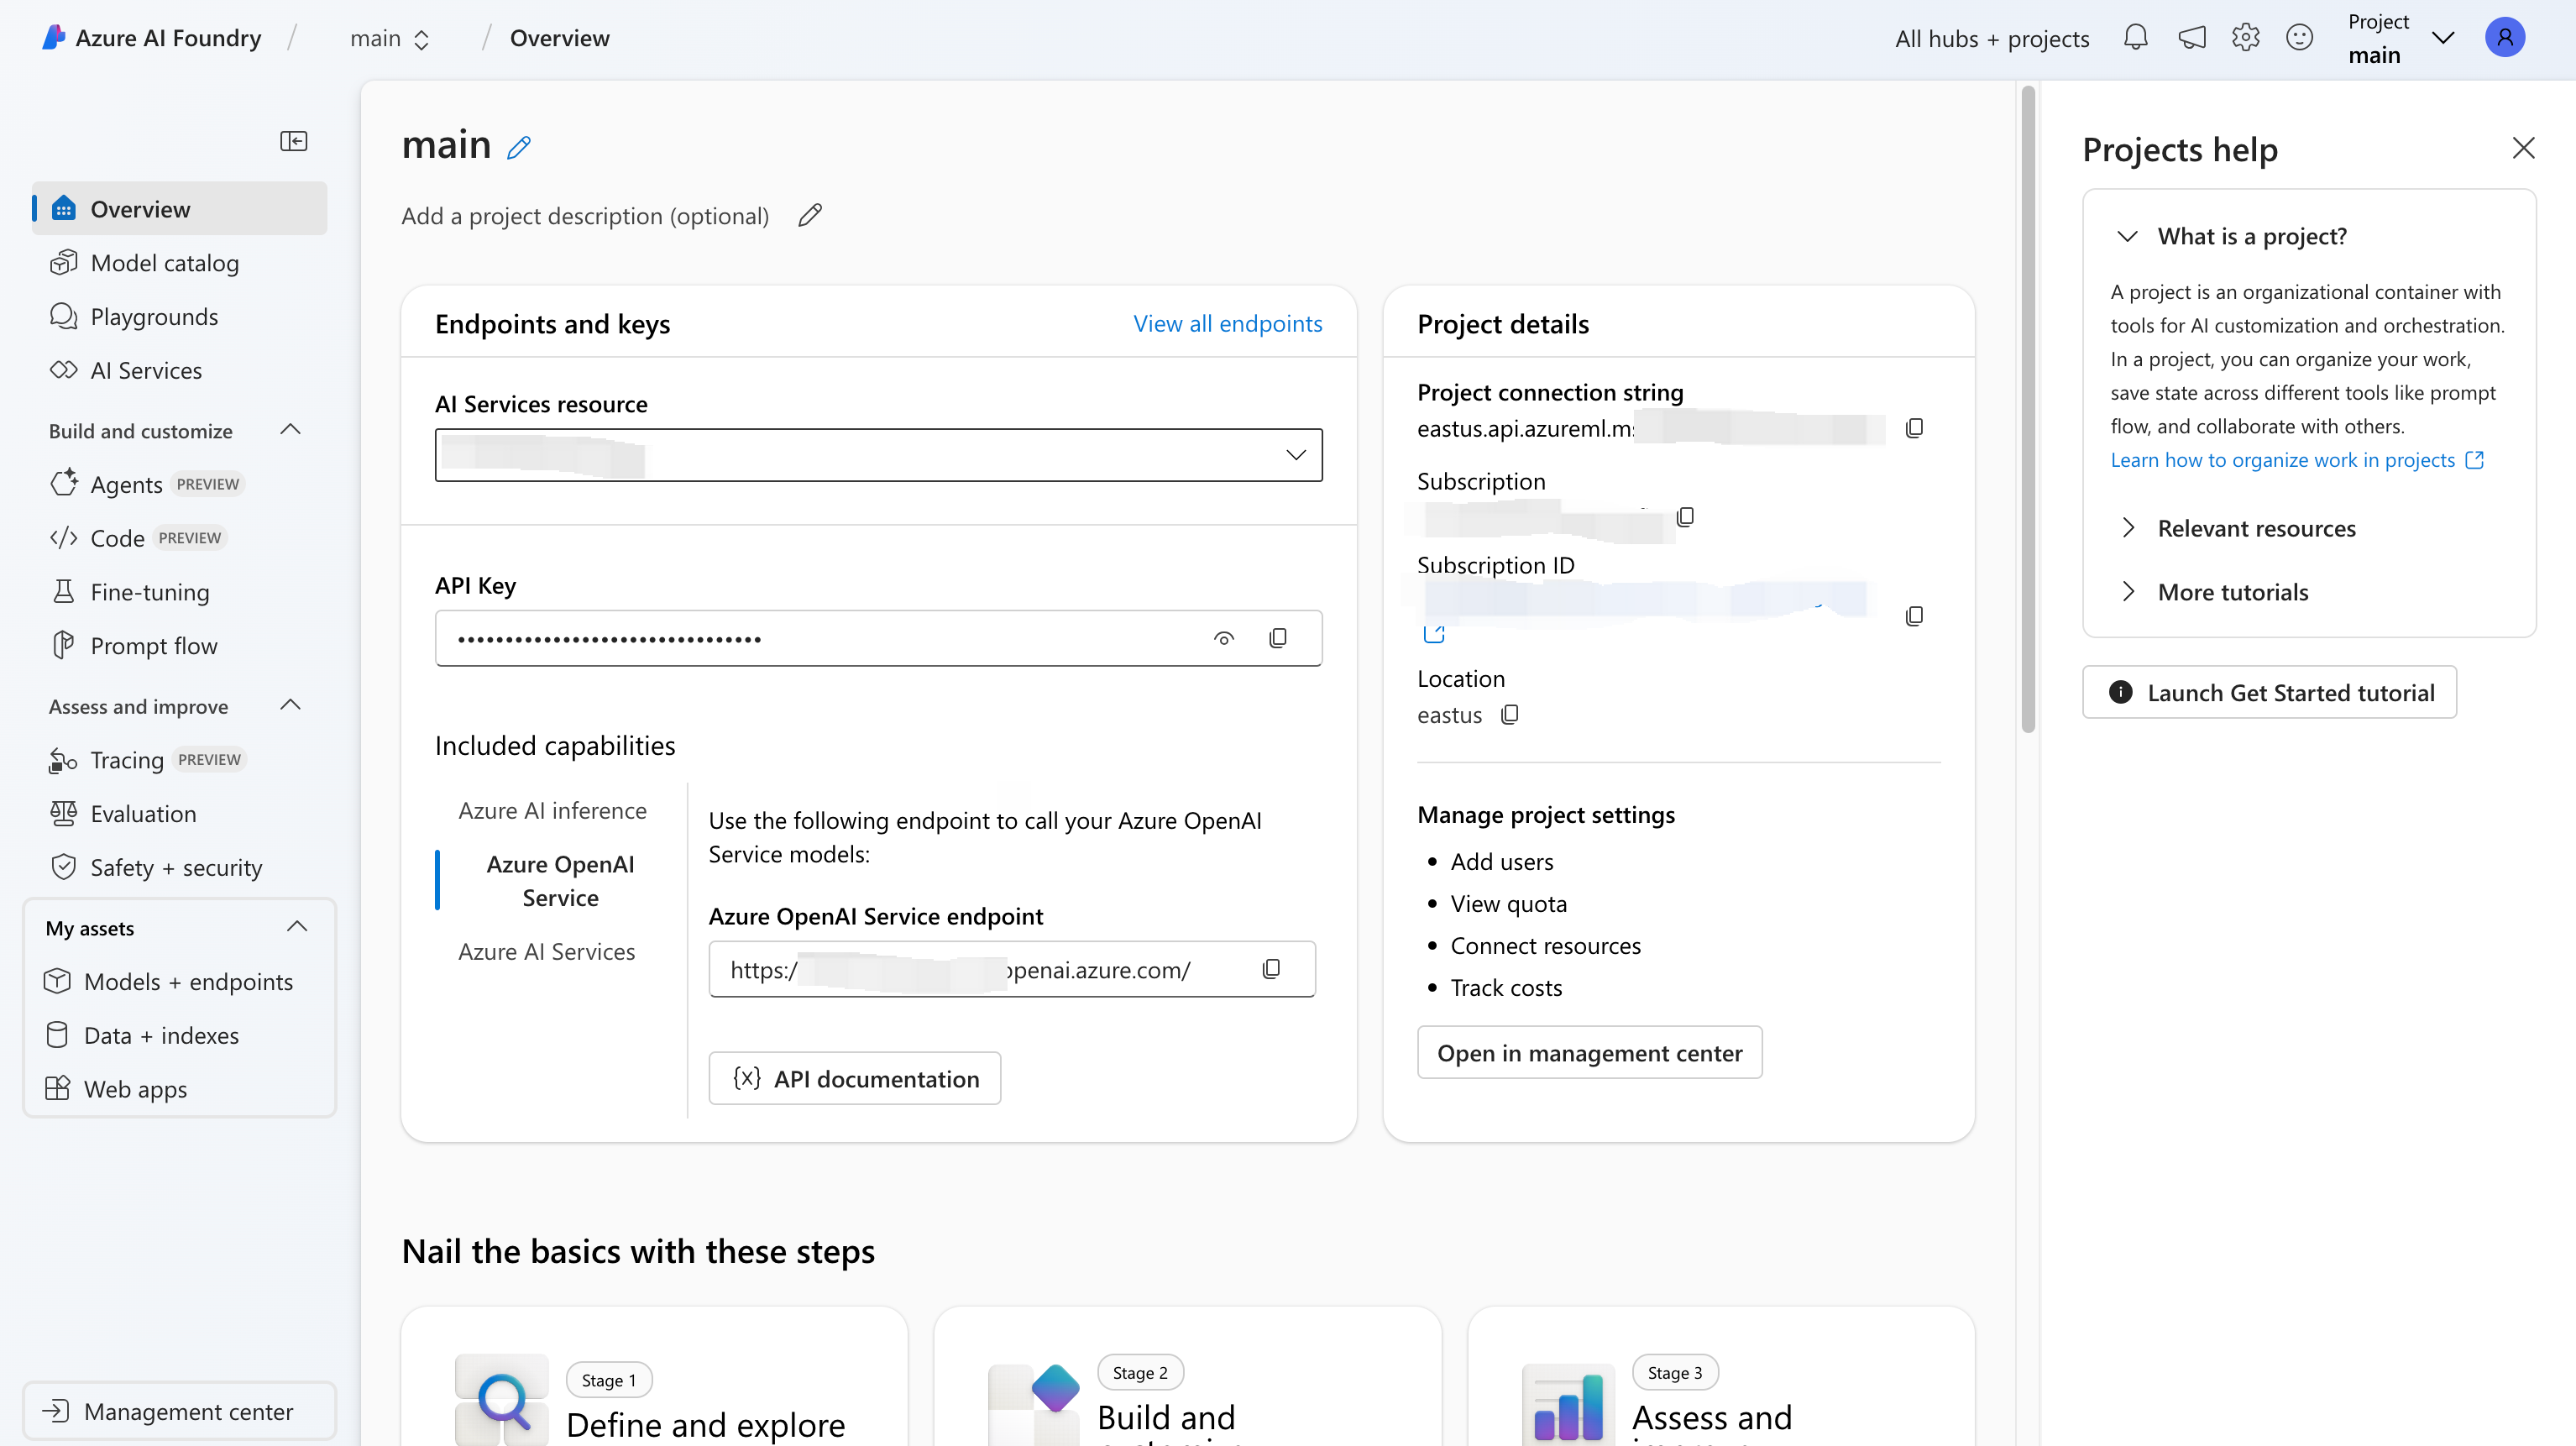Select the Azure AI Services capability tab
This screenshot has height=1446, width=2576.
click(546, 951)
